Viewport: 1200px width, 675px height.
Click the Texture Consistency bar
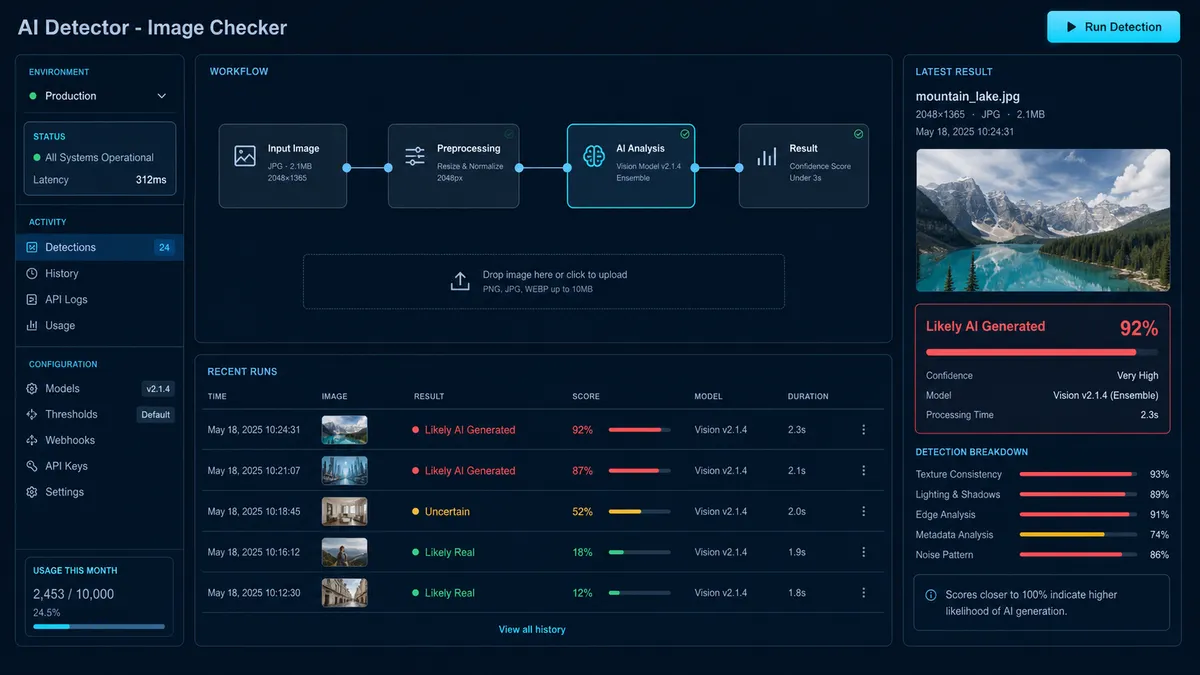[1078, 474]
